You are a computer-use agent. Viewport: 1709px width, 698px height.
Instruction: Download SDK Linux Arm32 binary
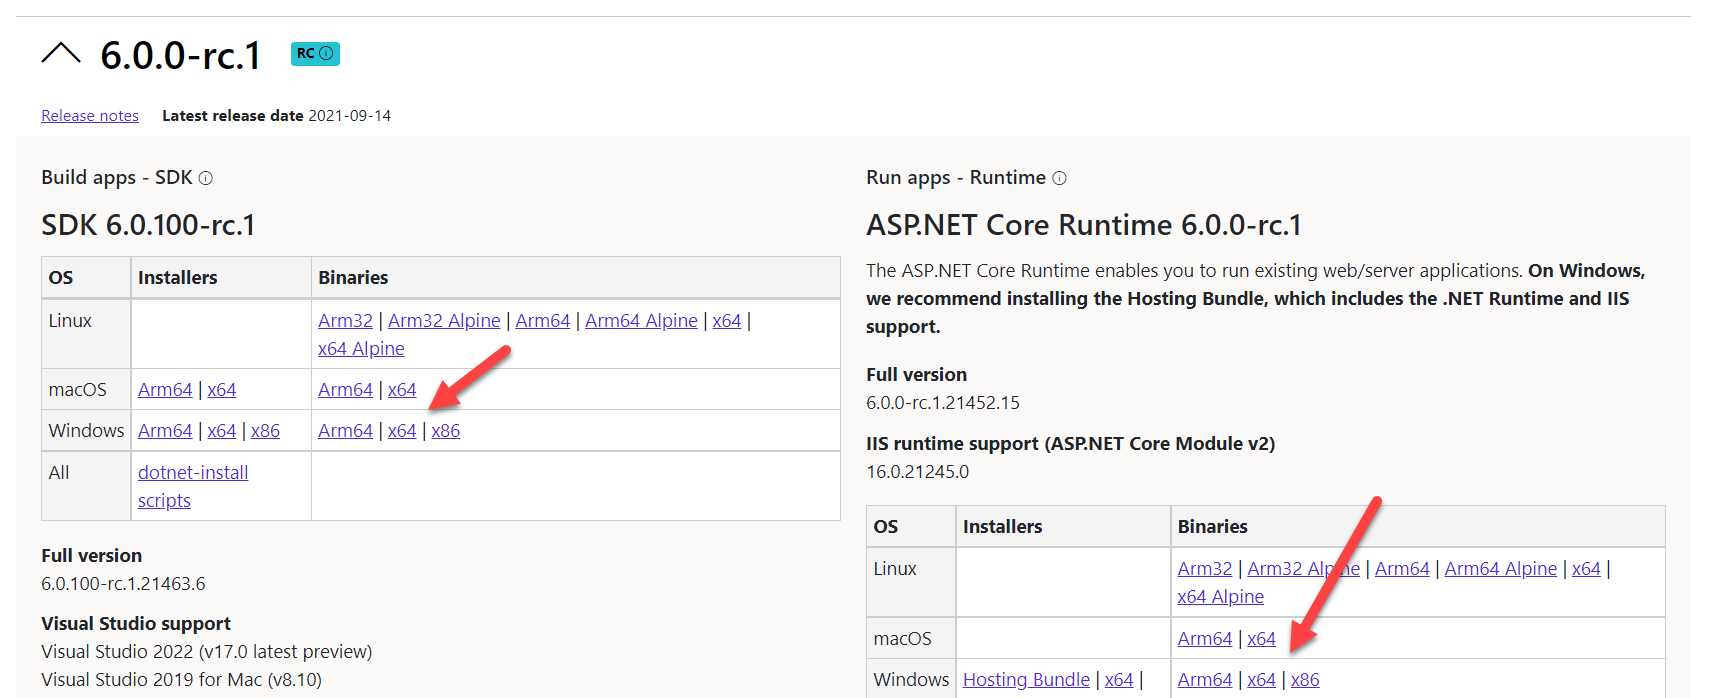(x=345, y=321)
